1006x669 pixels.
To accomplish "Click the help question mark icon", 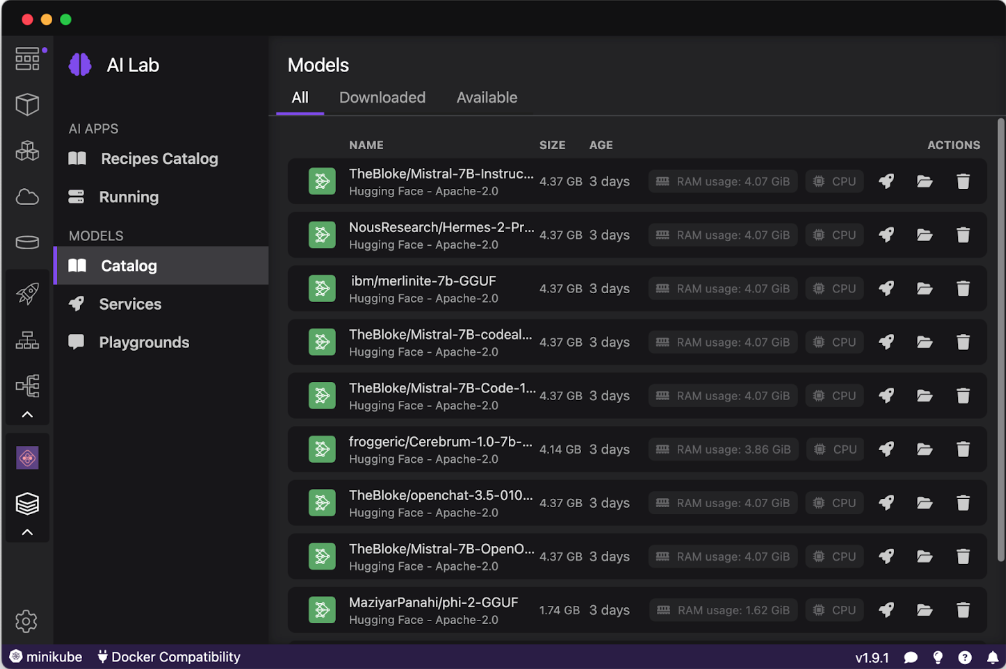I will click(965, 657).
